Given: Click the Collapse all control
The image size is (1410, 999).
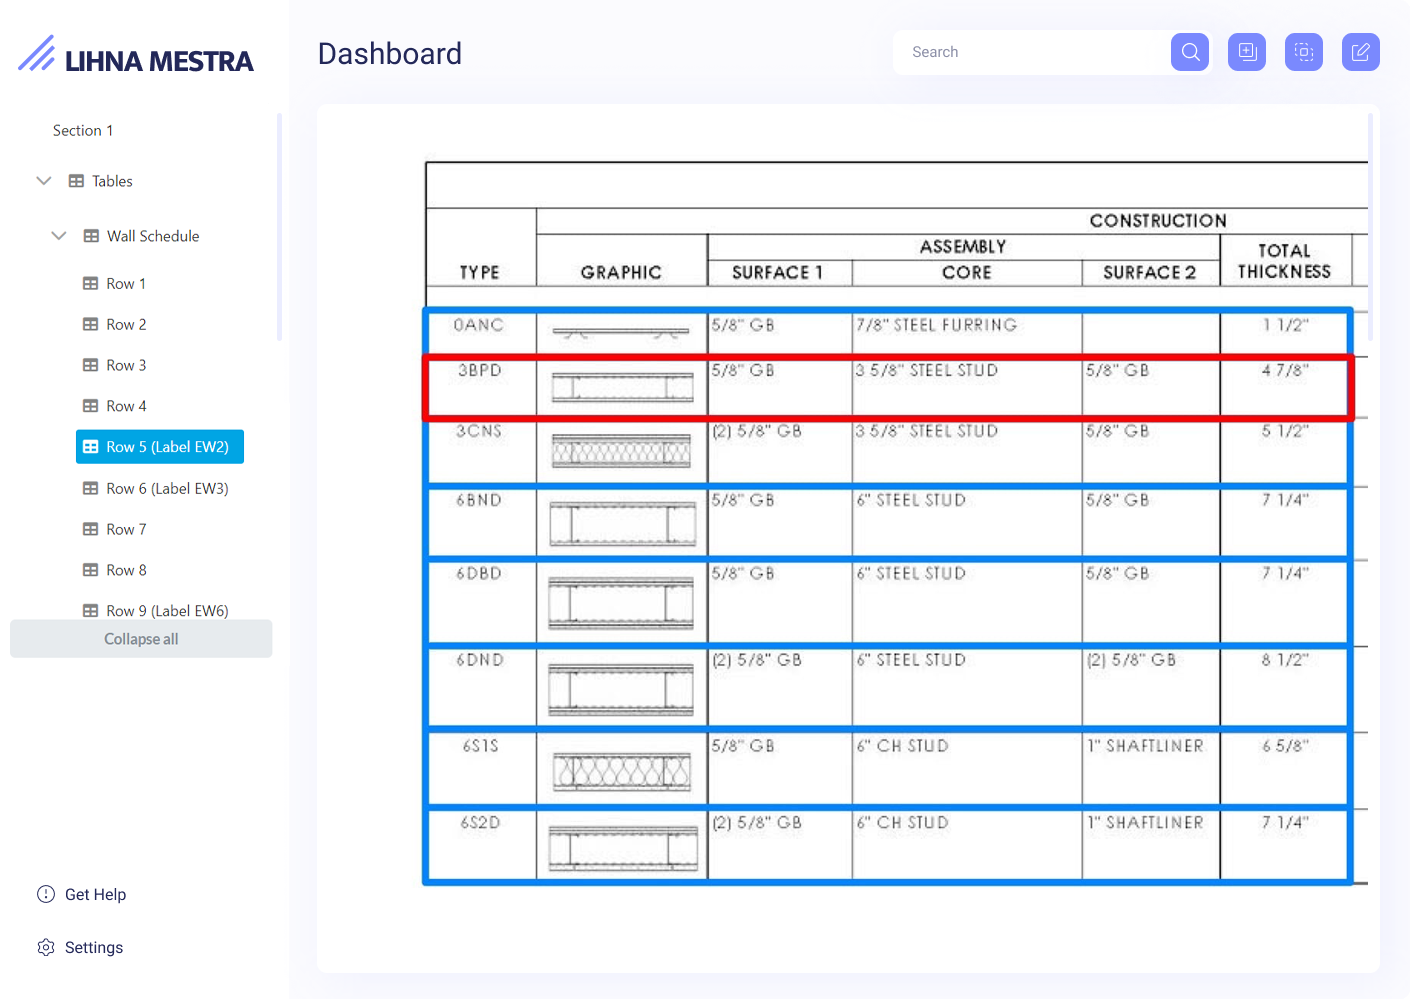Looking at the screenshot, I should [x=140, y=638].
